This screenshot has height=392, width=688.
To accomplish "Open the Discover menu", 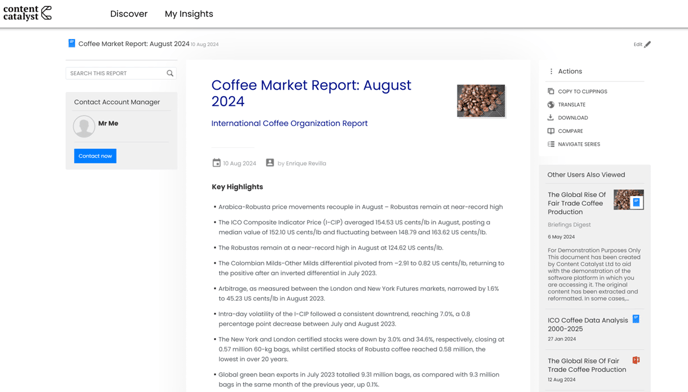I will pos(129,14).
